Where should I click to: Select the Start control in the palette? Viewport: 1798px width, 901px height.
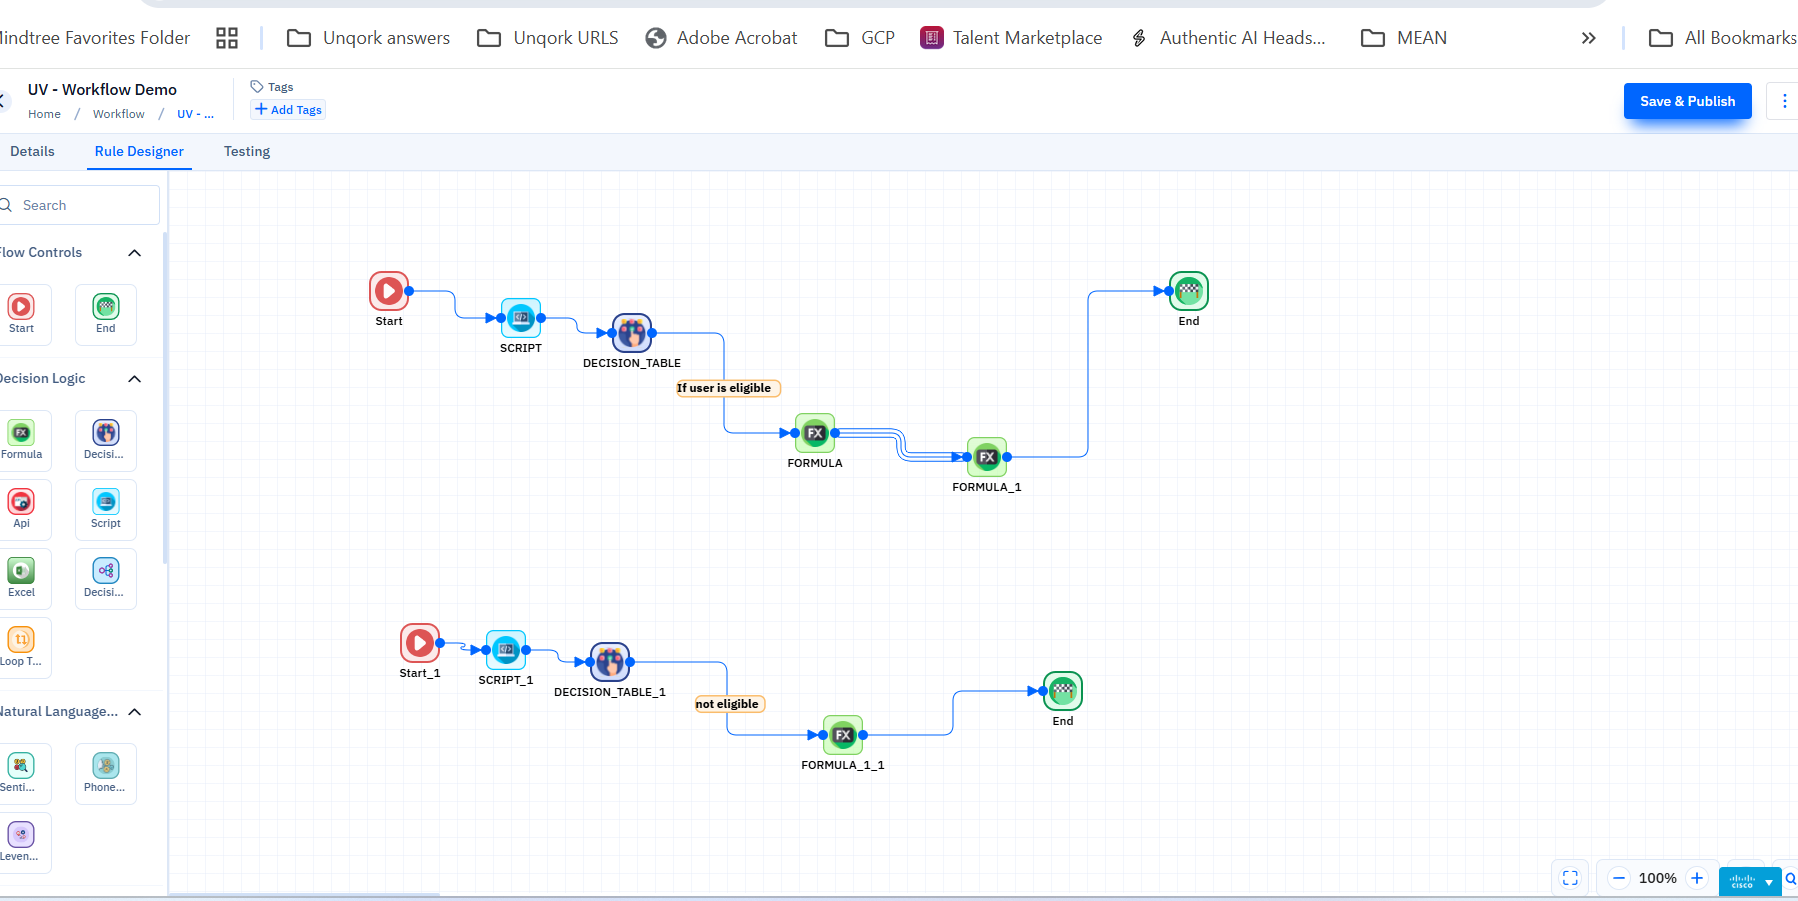[21, 314]
